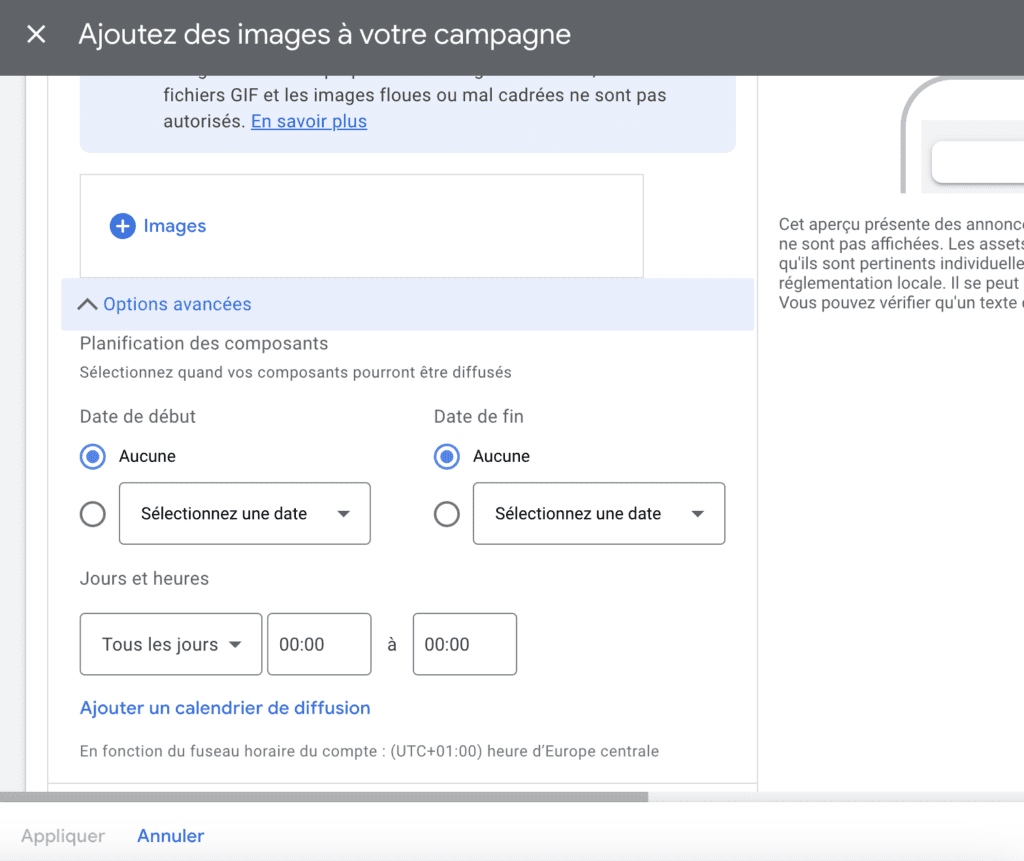
Task: Click Ajouter un calendrier de diffusion
Action: pos(225,708)
